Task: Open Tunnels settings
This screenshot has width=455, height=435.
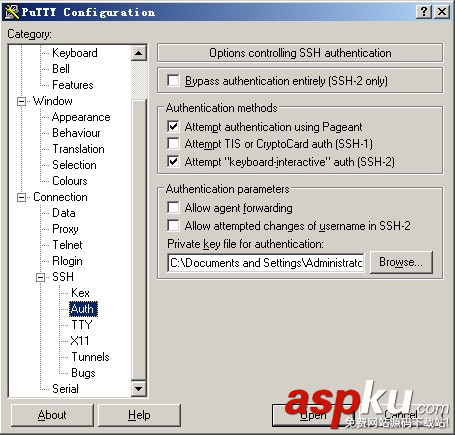Action: click(90, 357)
